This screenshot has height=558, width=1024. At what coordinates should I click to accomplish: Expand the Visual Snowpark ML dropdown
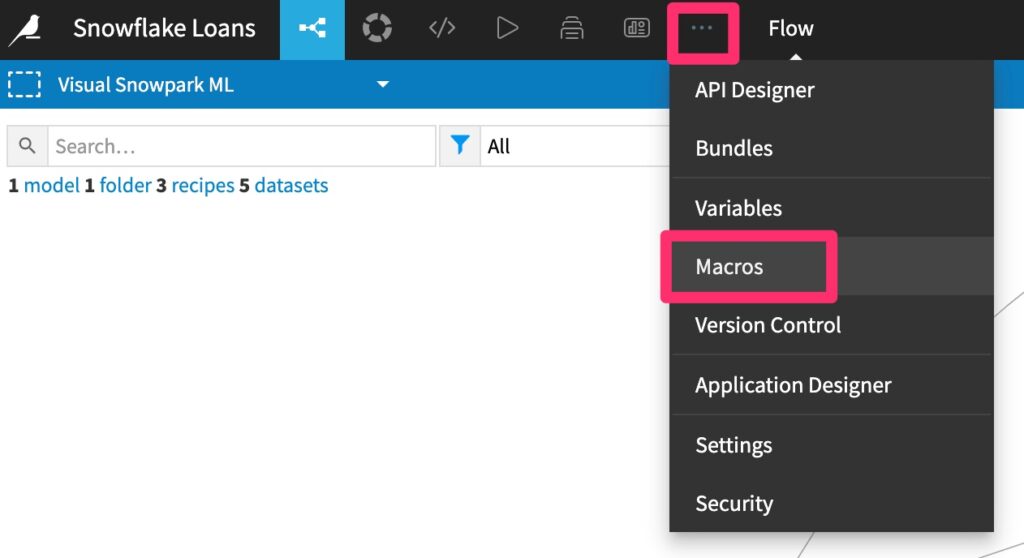coord(382,85)
